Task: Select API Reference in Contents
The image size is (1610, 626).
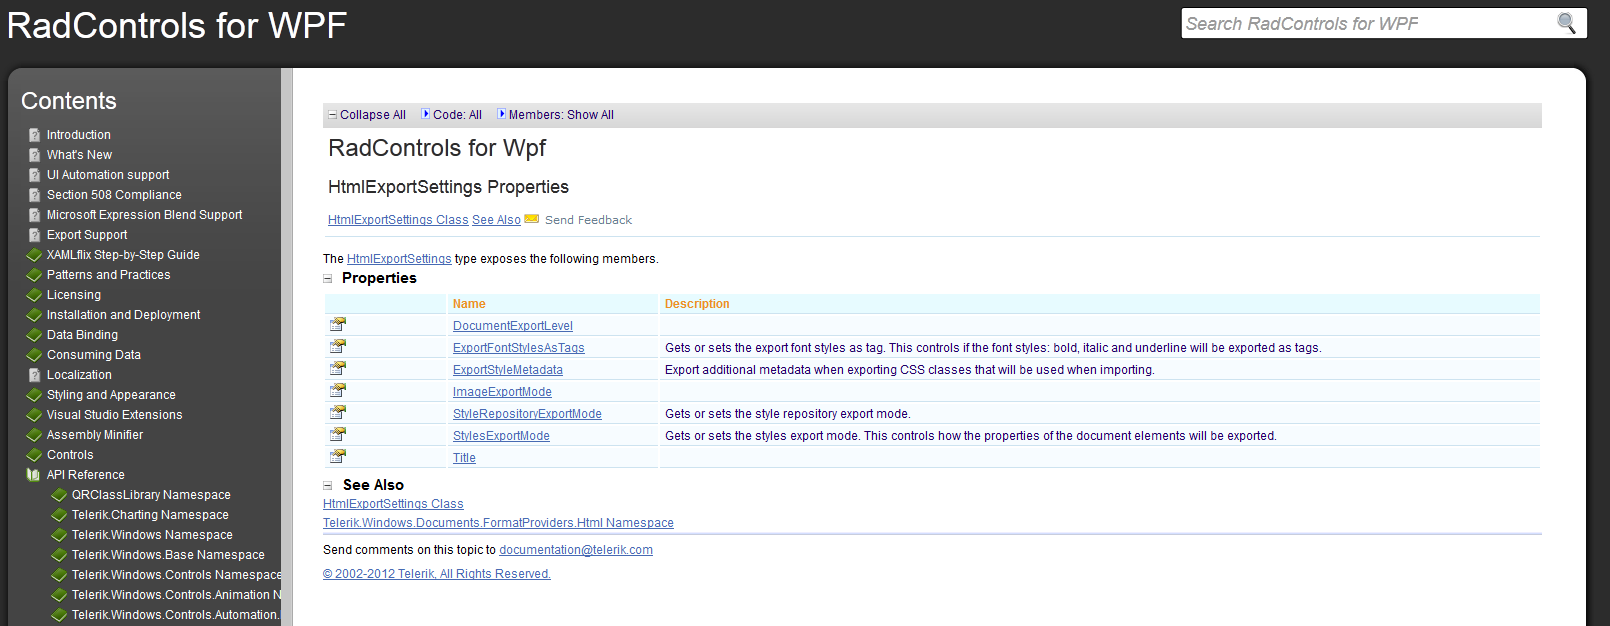Action: (86, 475)
